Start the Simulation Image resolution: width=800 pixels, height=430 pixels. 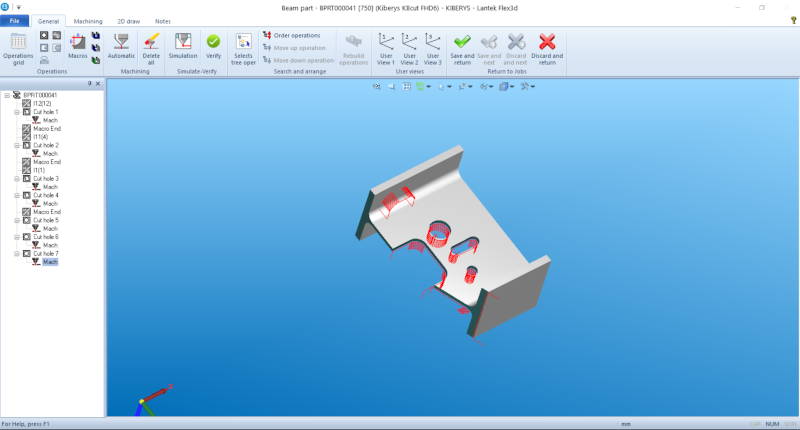[183, 46]
